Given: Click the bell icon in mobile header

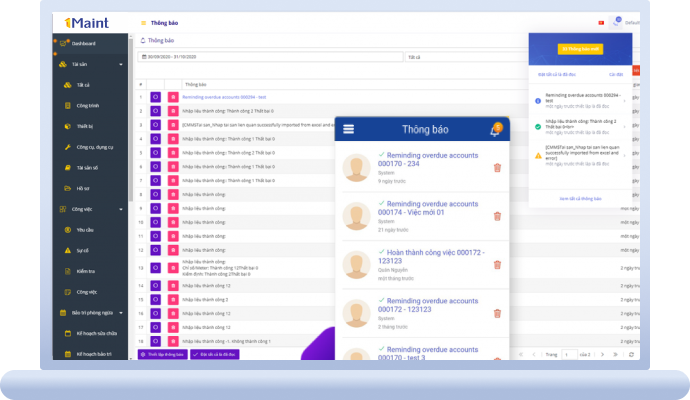Looking at the screenshot, I should [x=495, y=129].
